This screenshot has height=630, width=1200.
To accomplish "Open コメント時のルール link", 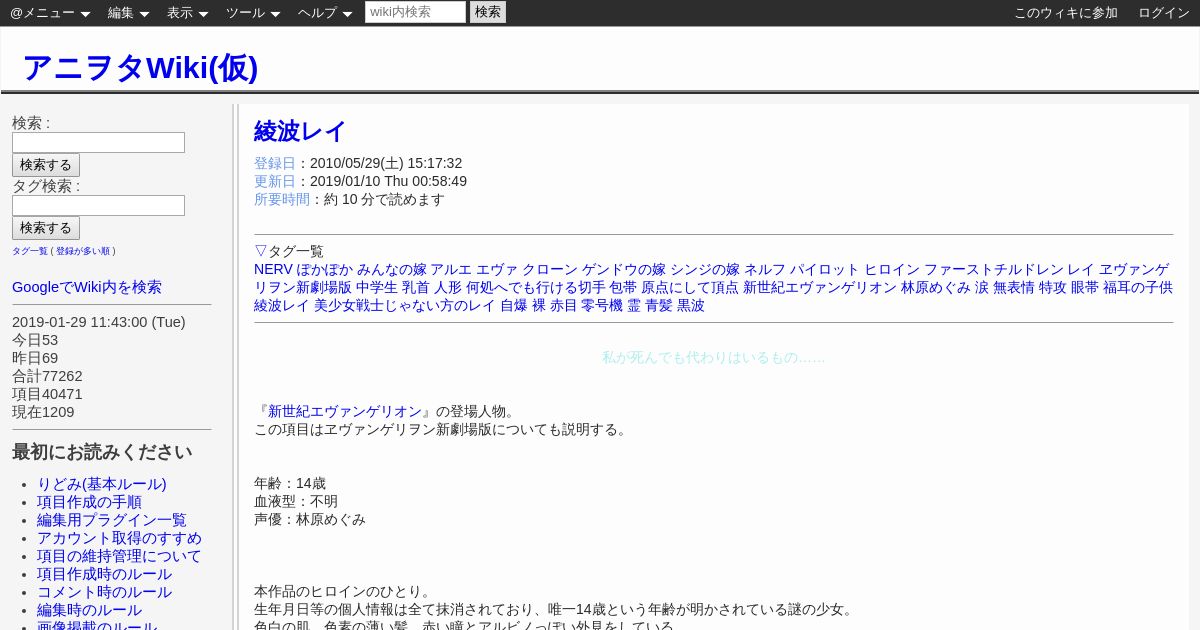I will click(104, 592).
